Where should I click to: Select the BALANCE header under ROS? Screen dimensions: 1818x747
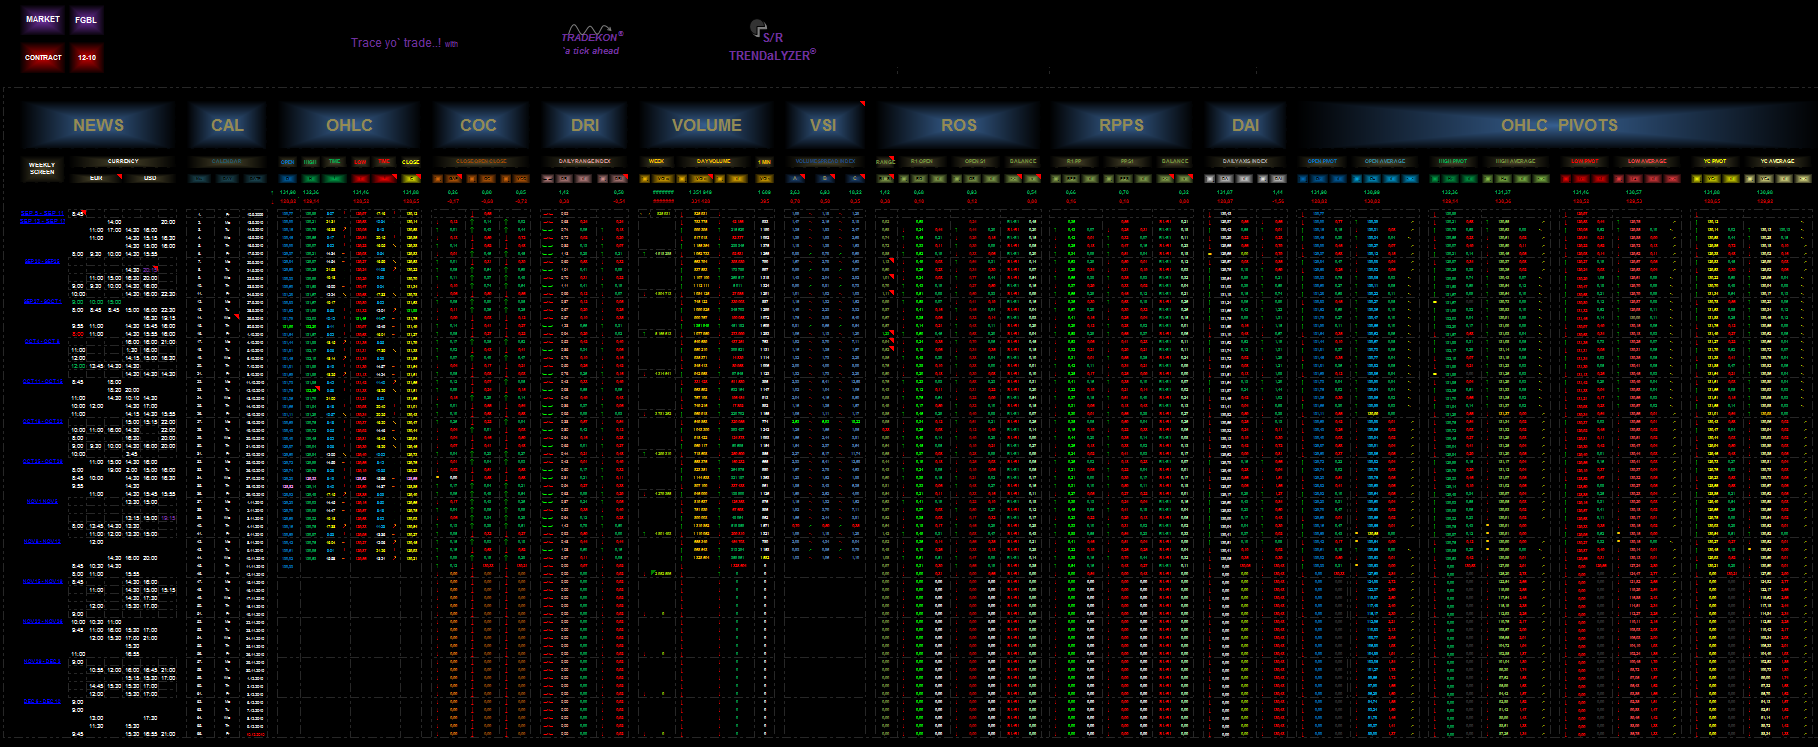[1023, 161]
